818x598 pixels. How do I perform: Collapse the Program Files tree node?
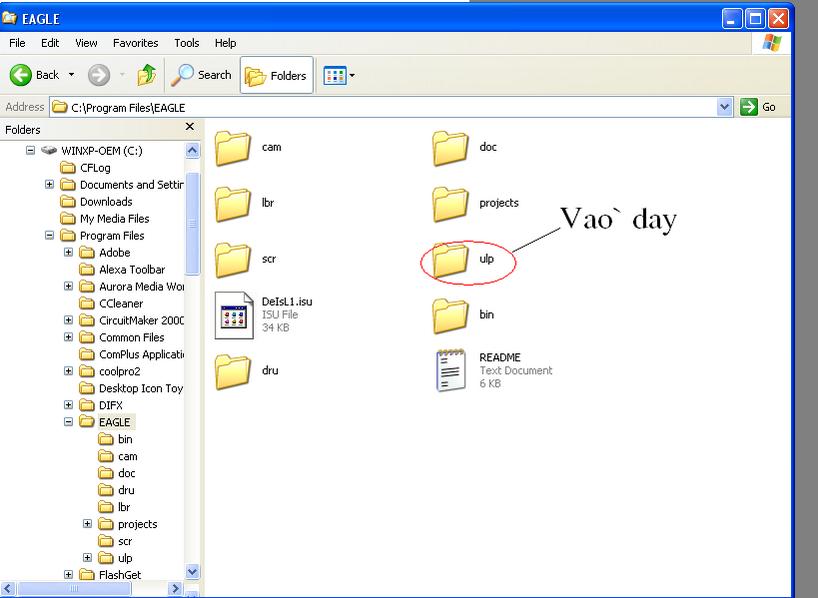[x=50, y=235]
